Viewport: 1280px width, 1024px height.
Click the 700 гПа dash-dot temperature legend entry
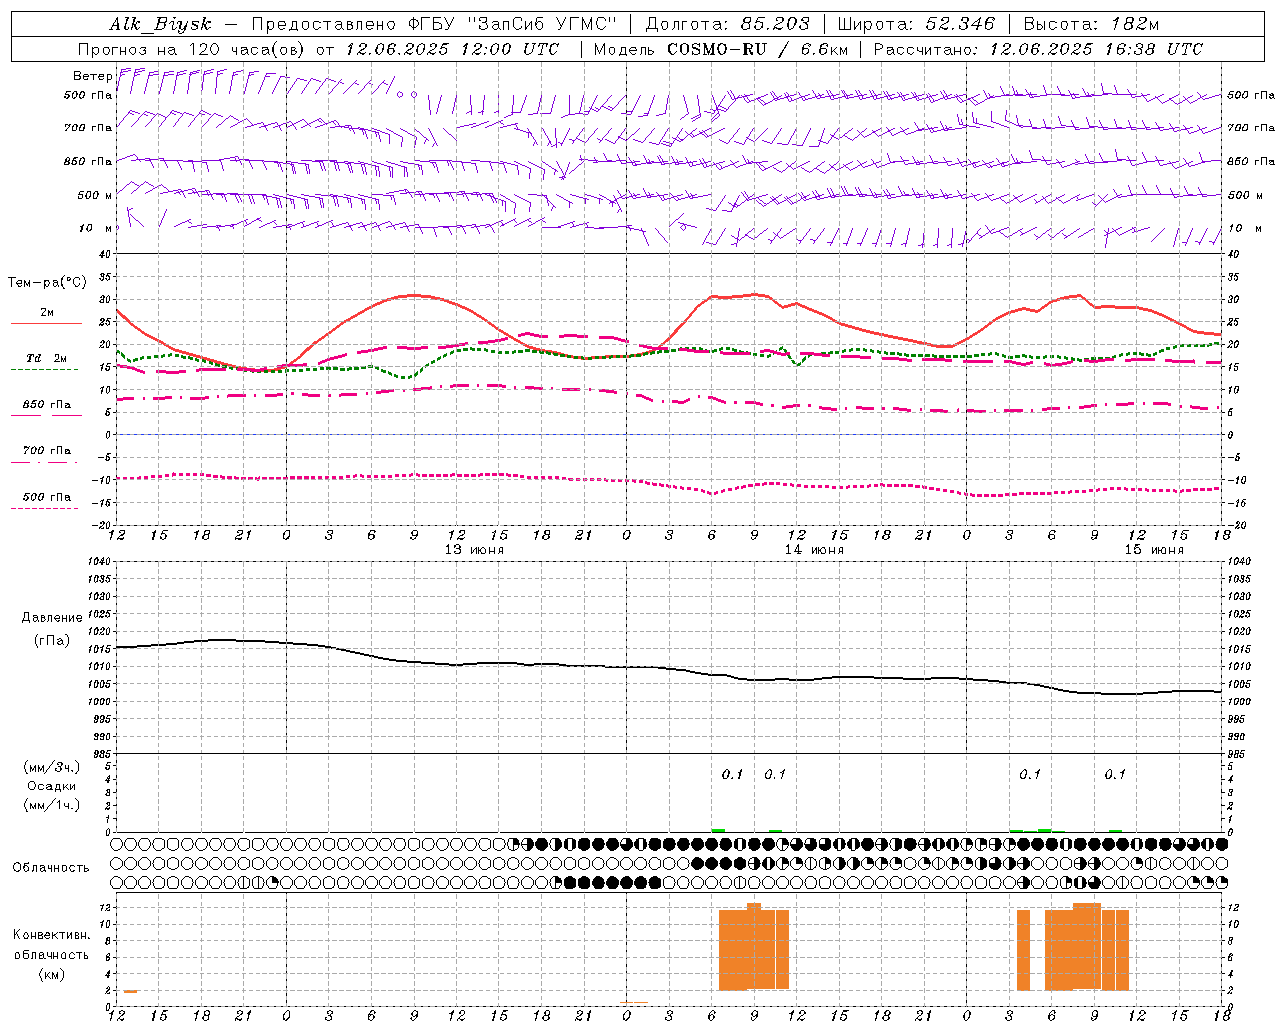click(x=46, y=455)
